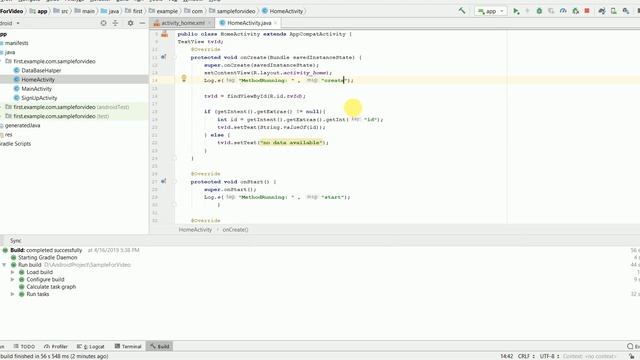Click onCreate() in editor breadcrumb bar
Screen dimensions: 640x360
click(x=235, y=230)
